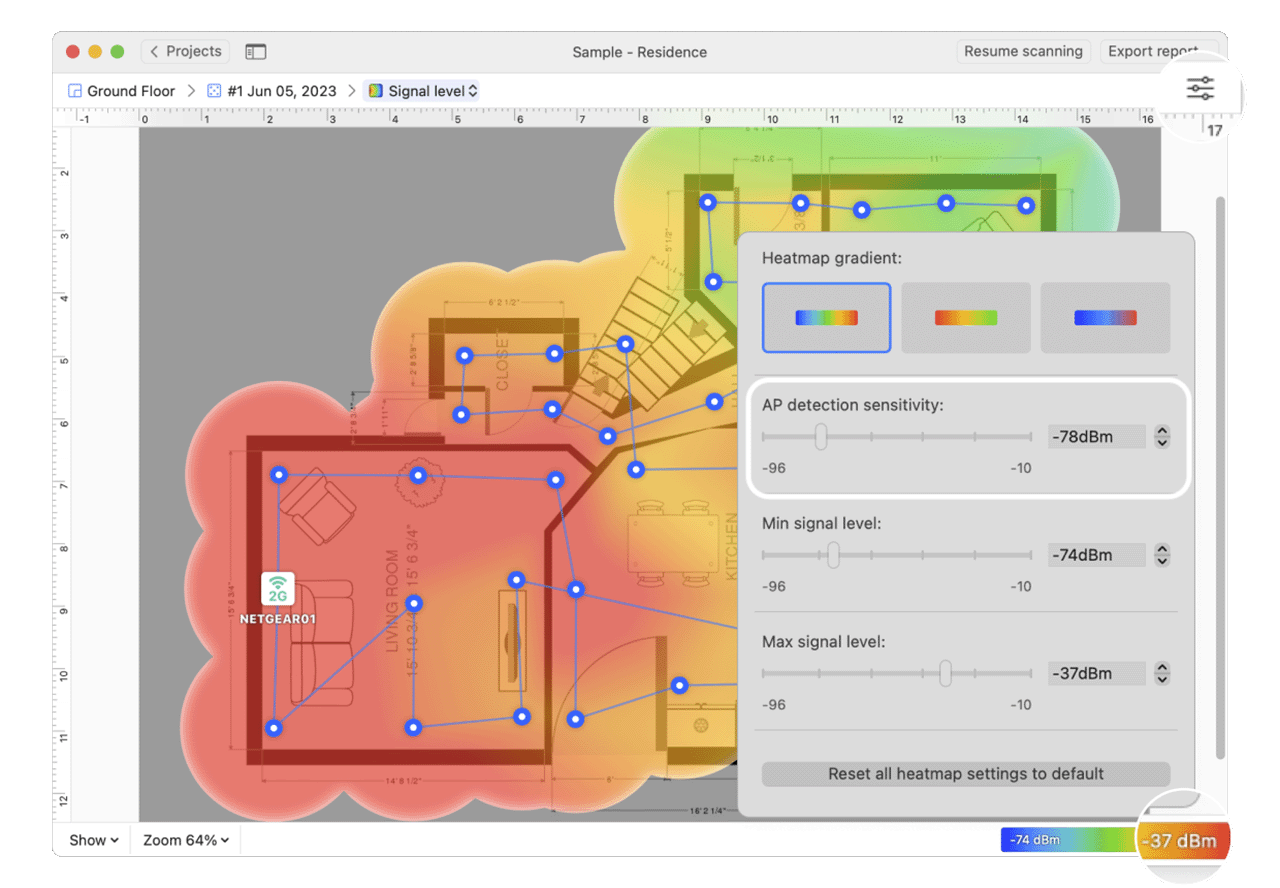This screenshot has height=888, width=1280.
Task: Select the Ground Floor breadcrumb
Action: tap(131, 91)
